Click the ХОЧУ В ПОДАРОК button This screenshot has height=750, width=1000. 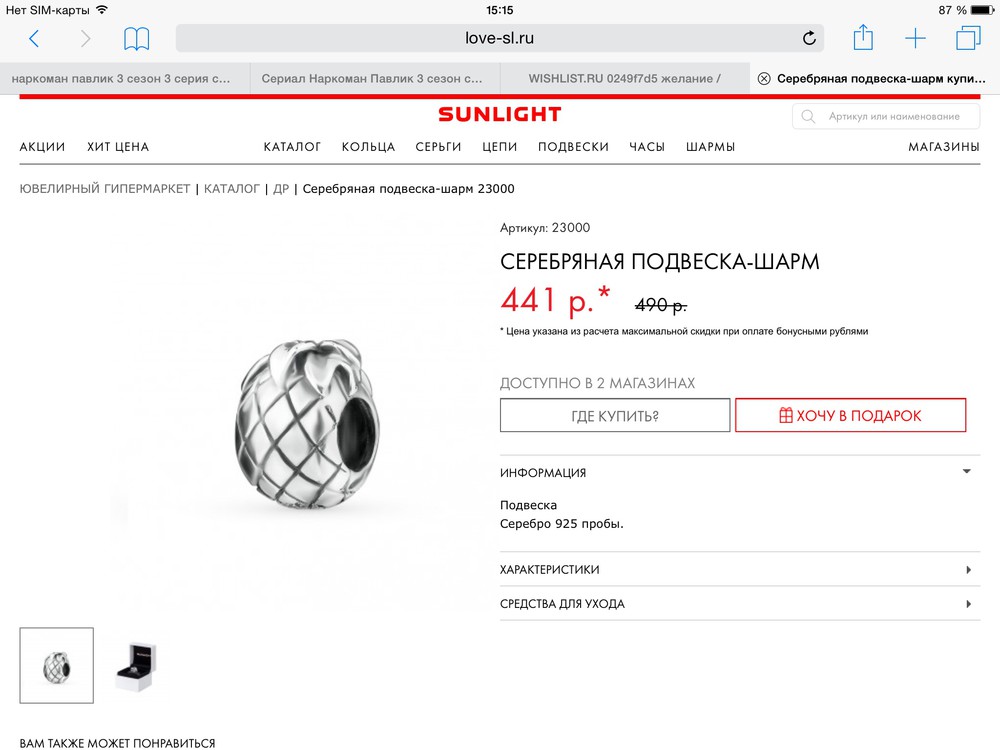point(851,415)
